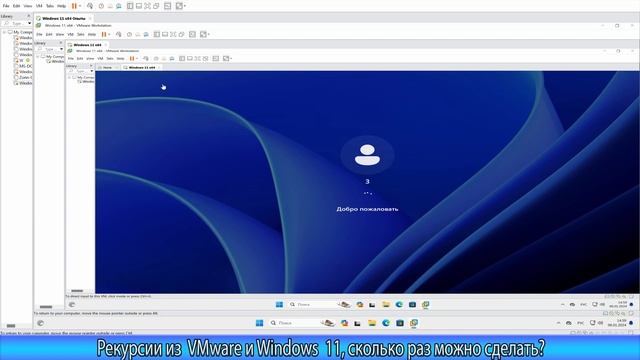The height and width of the screenshot is (360, 640).
Task: Collapse My Computer node in middle Library
Action: [38, 57]
